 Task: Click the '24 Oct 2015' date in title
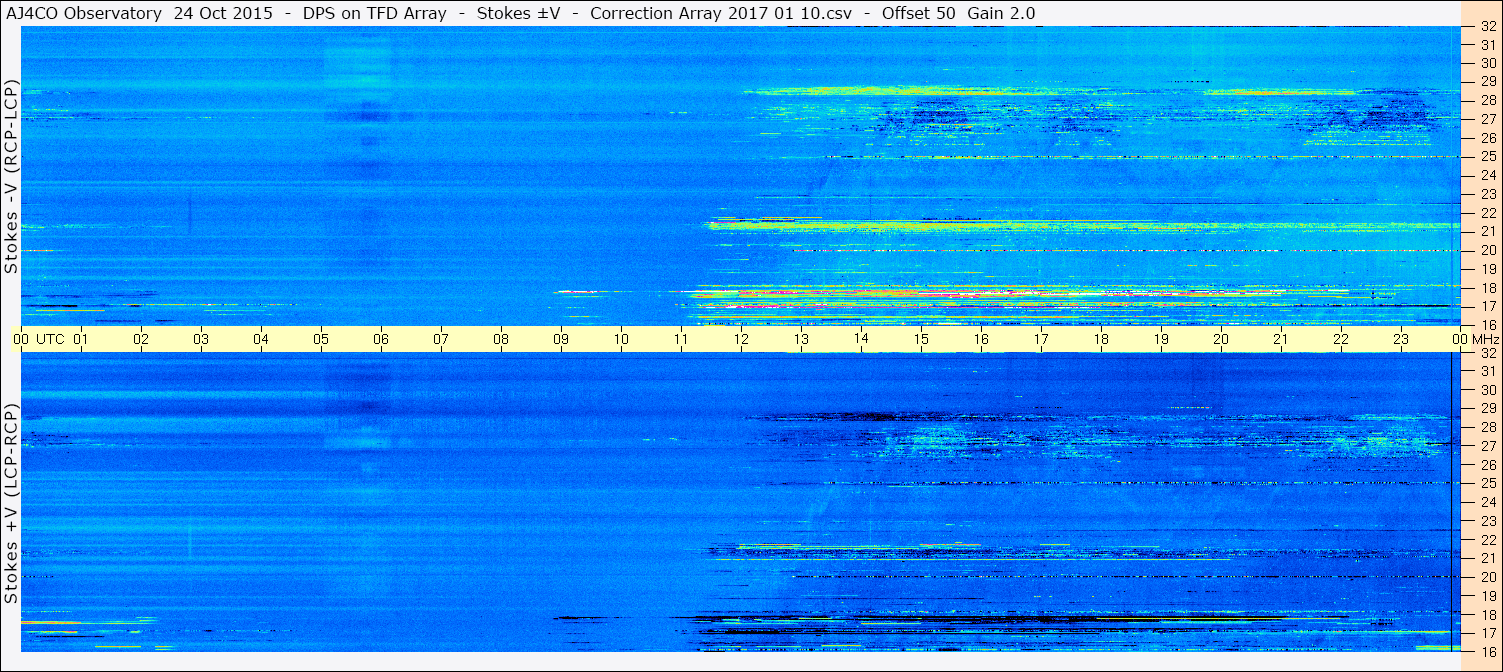coord(222,13)
